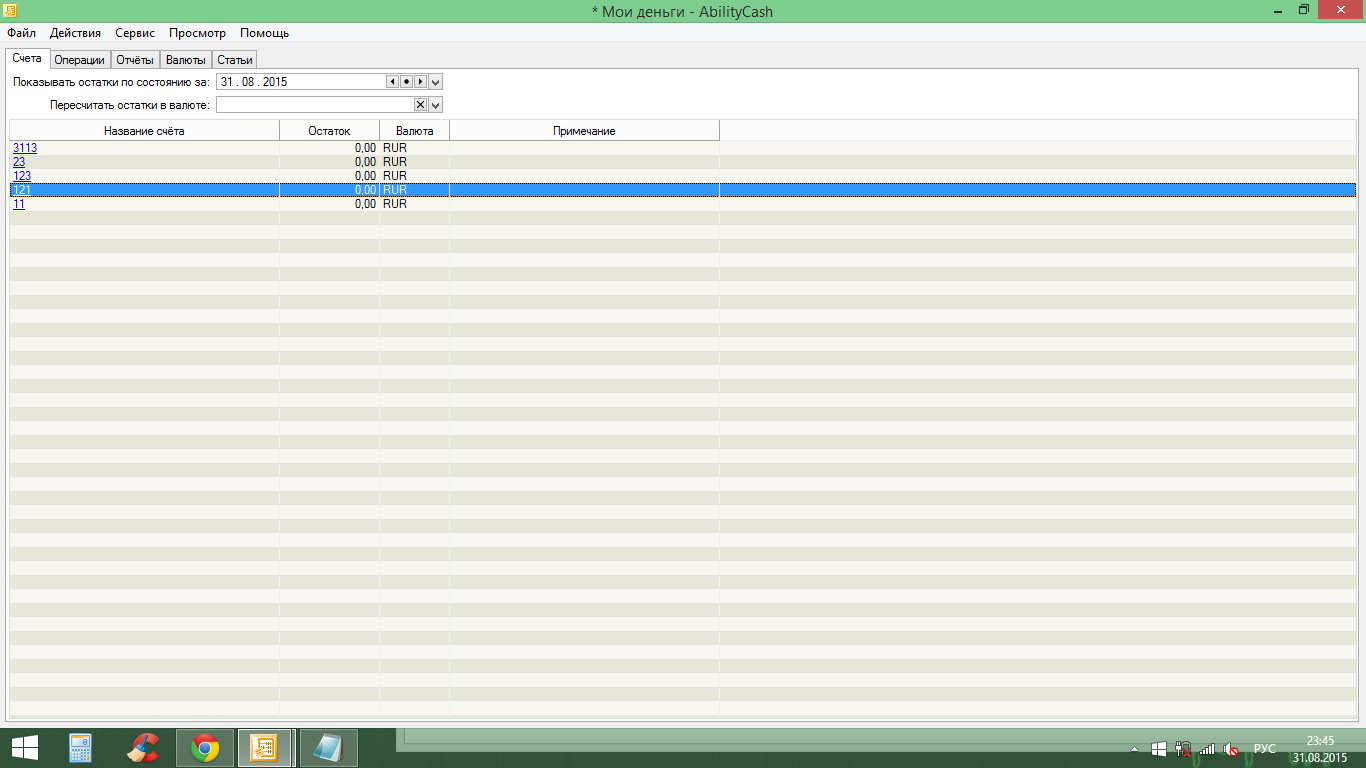
Task: Open the Сервис menu
Action: point(135,33)
